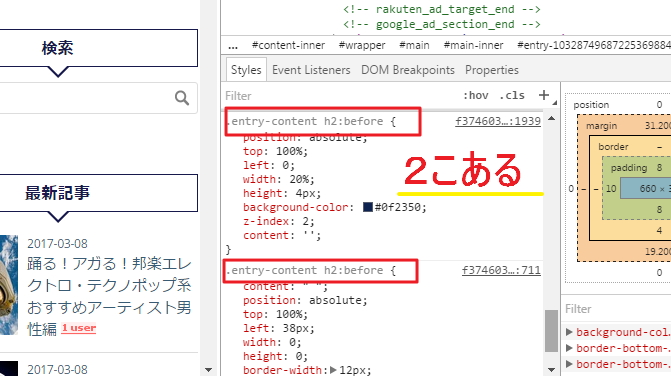This screenshot has height=376, width=671.
Task: Open the 邦楽エレクトロ・テクノポップ article link
Action: coord(109,296)
